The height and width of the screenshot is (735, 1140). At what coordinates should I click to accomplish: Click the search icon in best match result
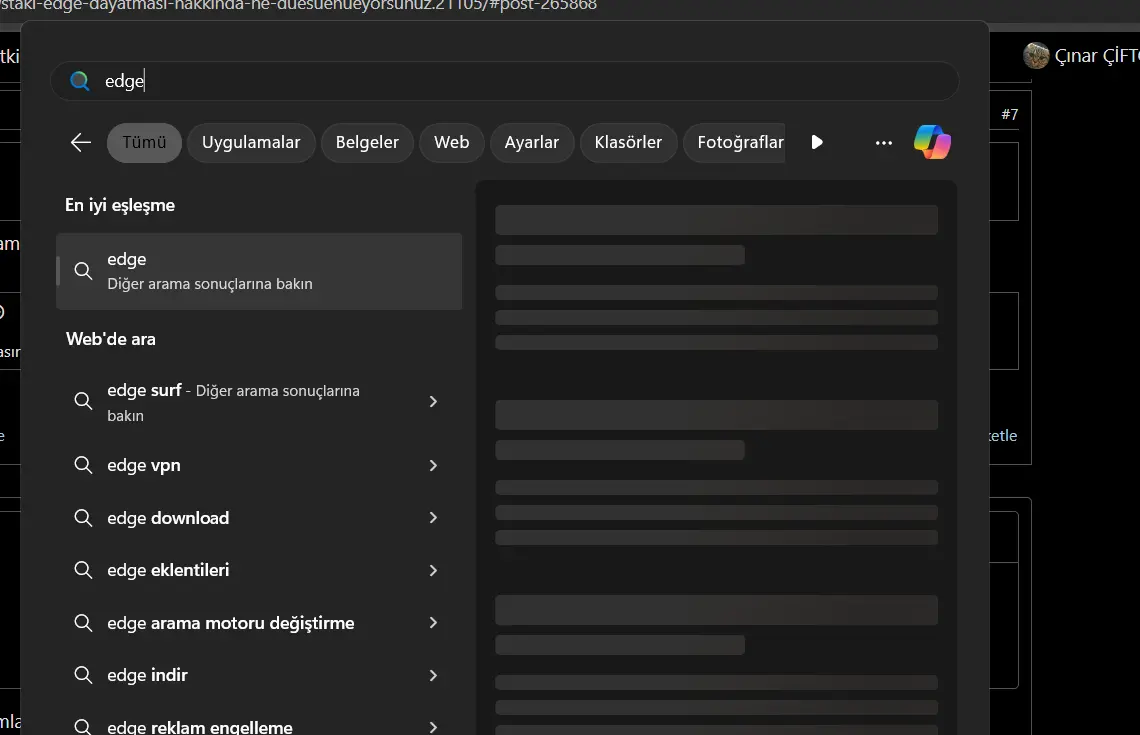click(x=83, y=271)
